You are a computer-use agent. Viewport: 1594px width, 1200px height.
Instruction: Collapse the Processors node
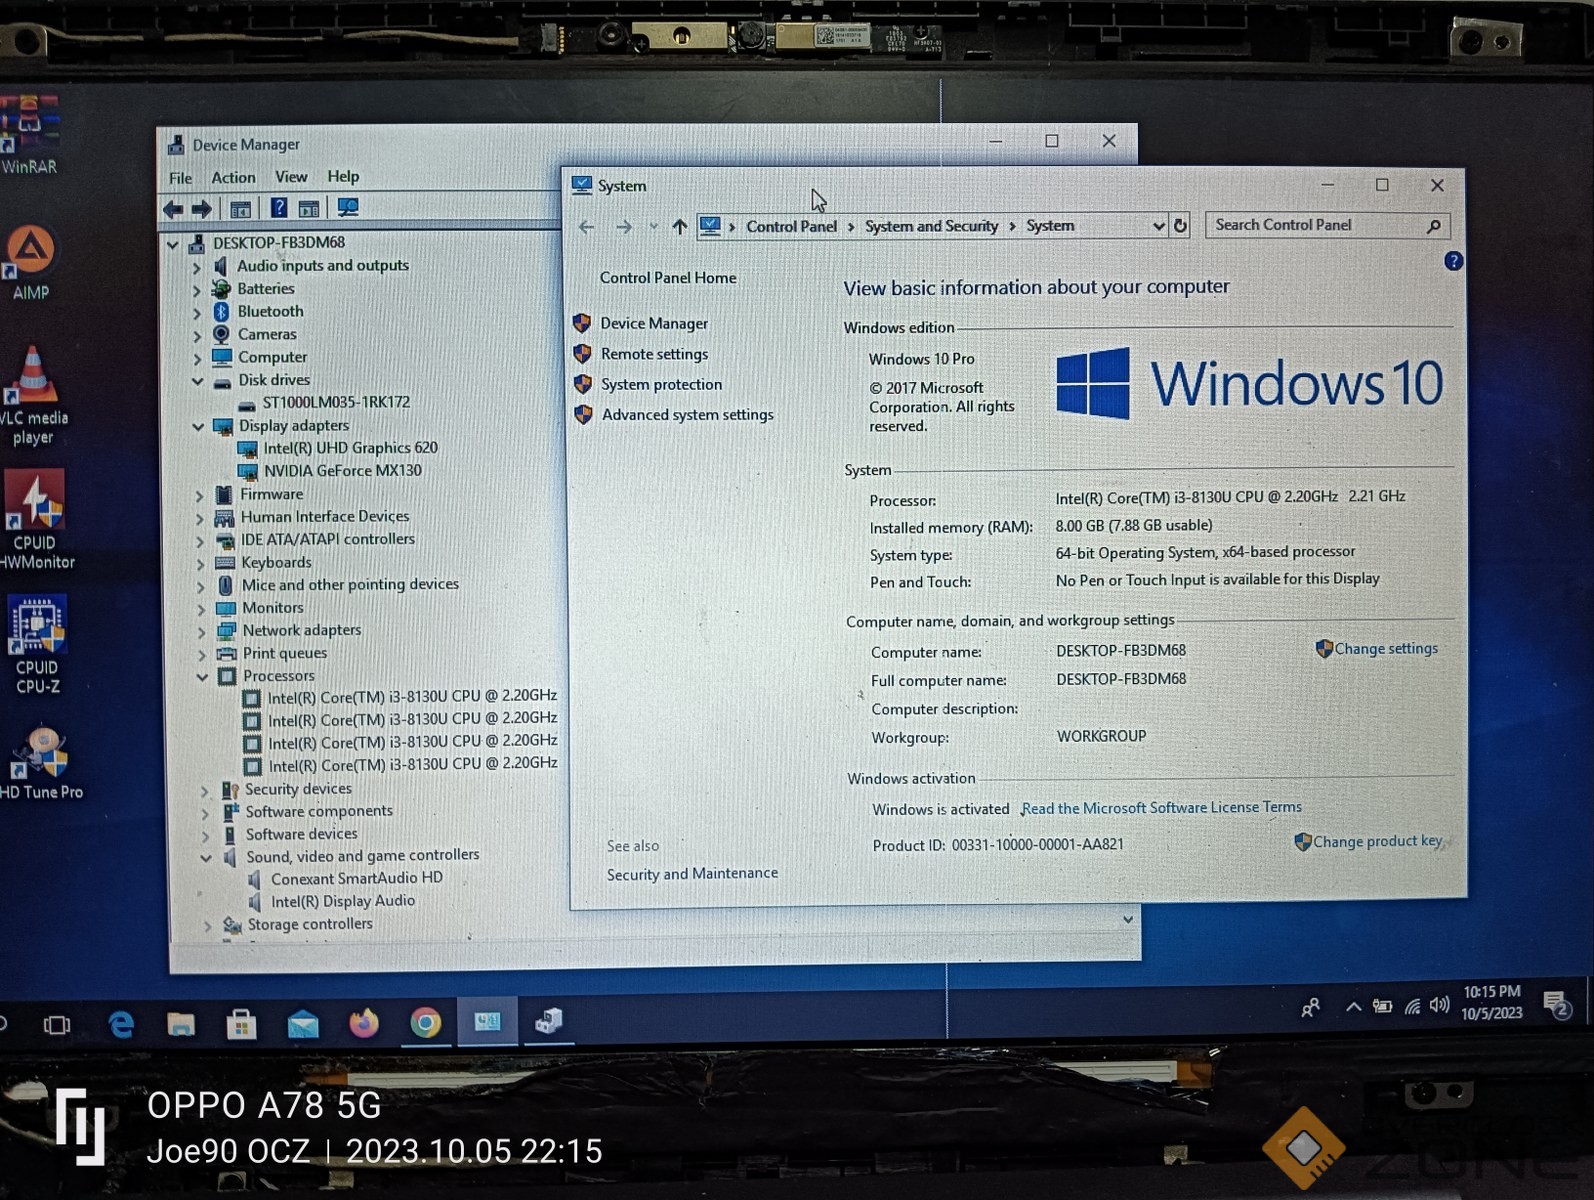click(x=202, y=677)
